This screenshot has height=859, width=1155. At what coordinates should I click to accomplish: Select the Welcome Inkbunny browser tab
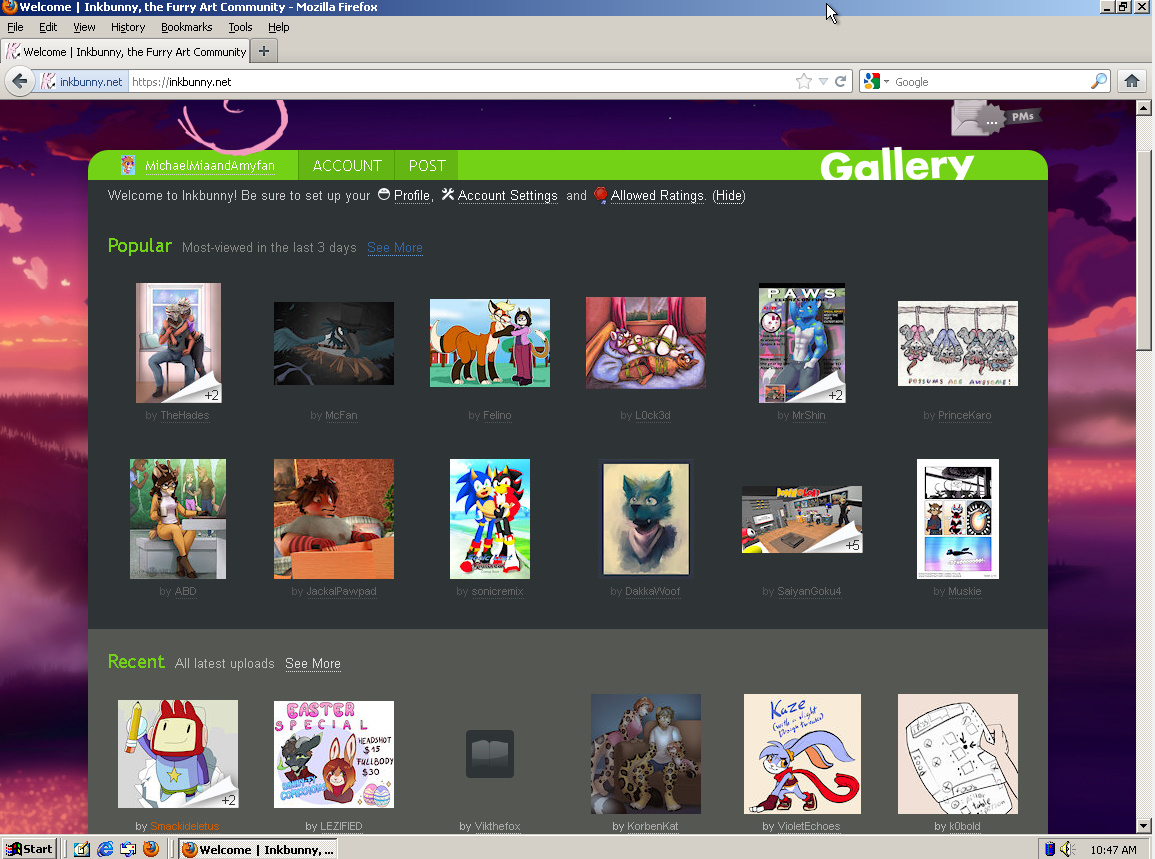[127, 52]
